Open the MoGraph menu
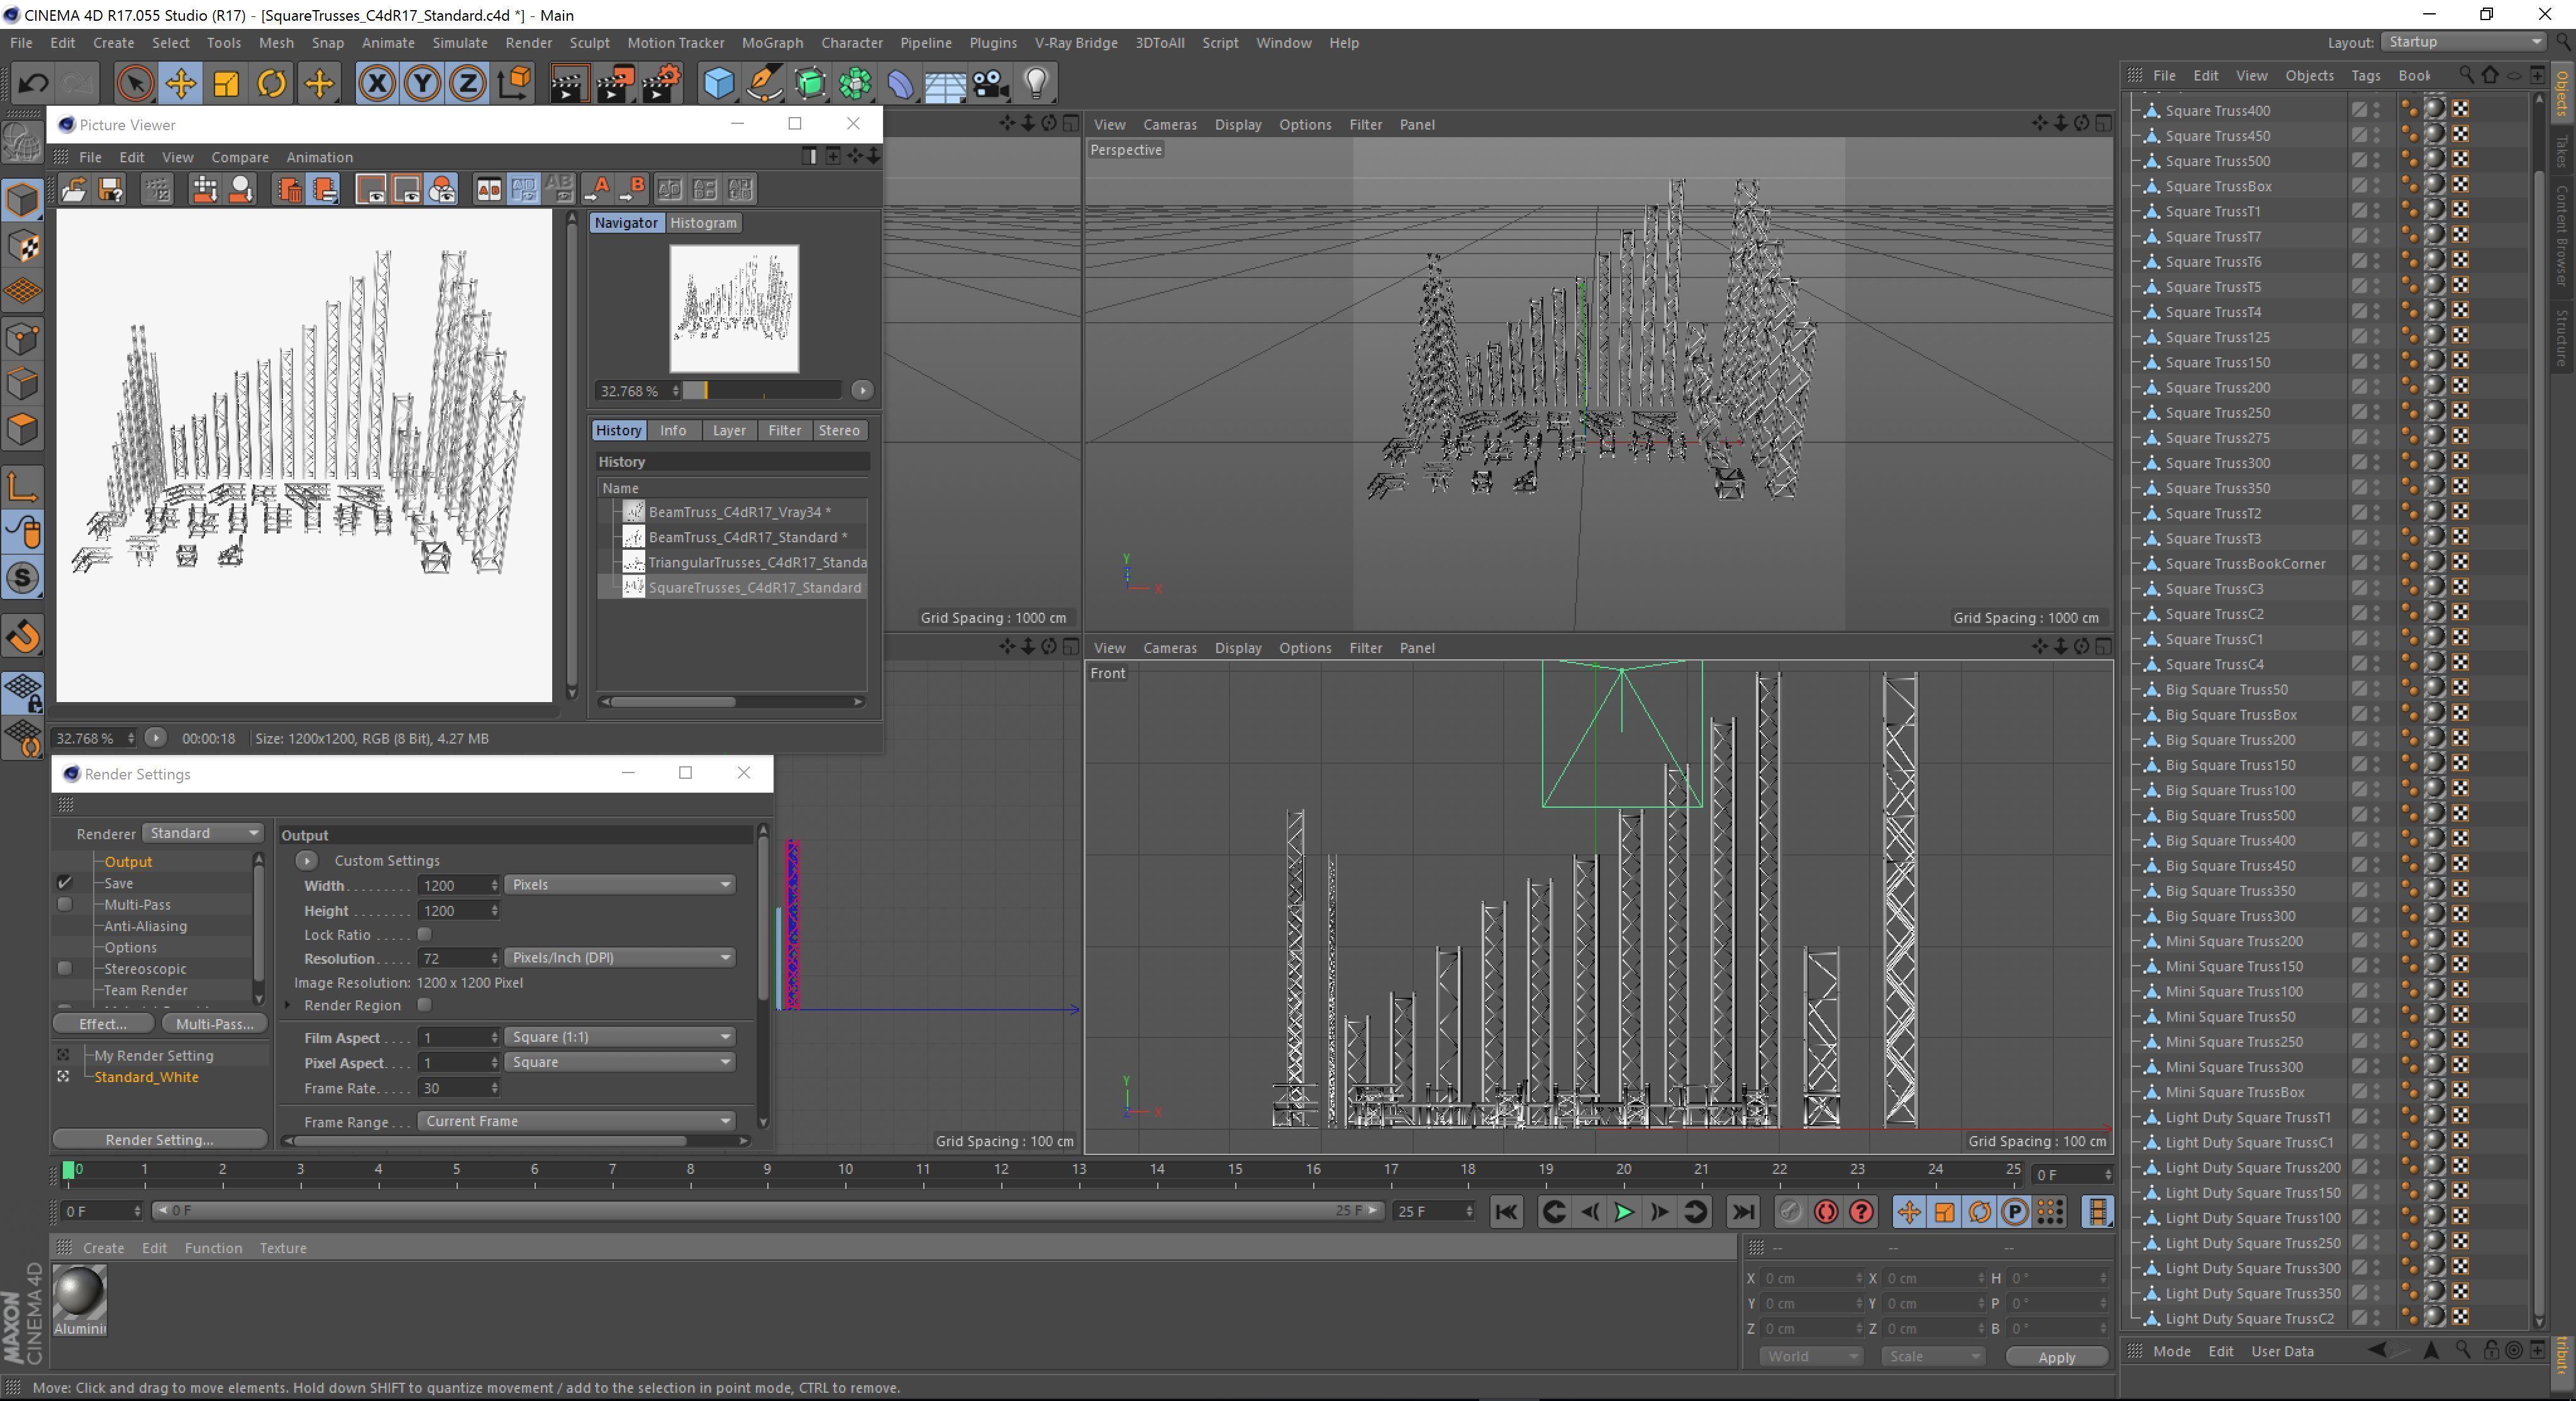The image size is (2576, 1401). click(x=772, y=43)
